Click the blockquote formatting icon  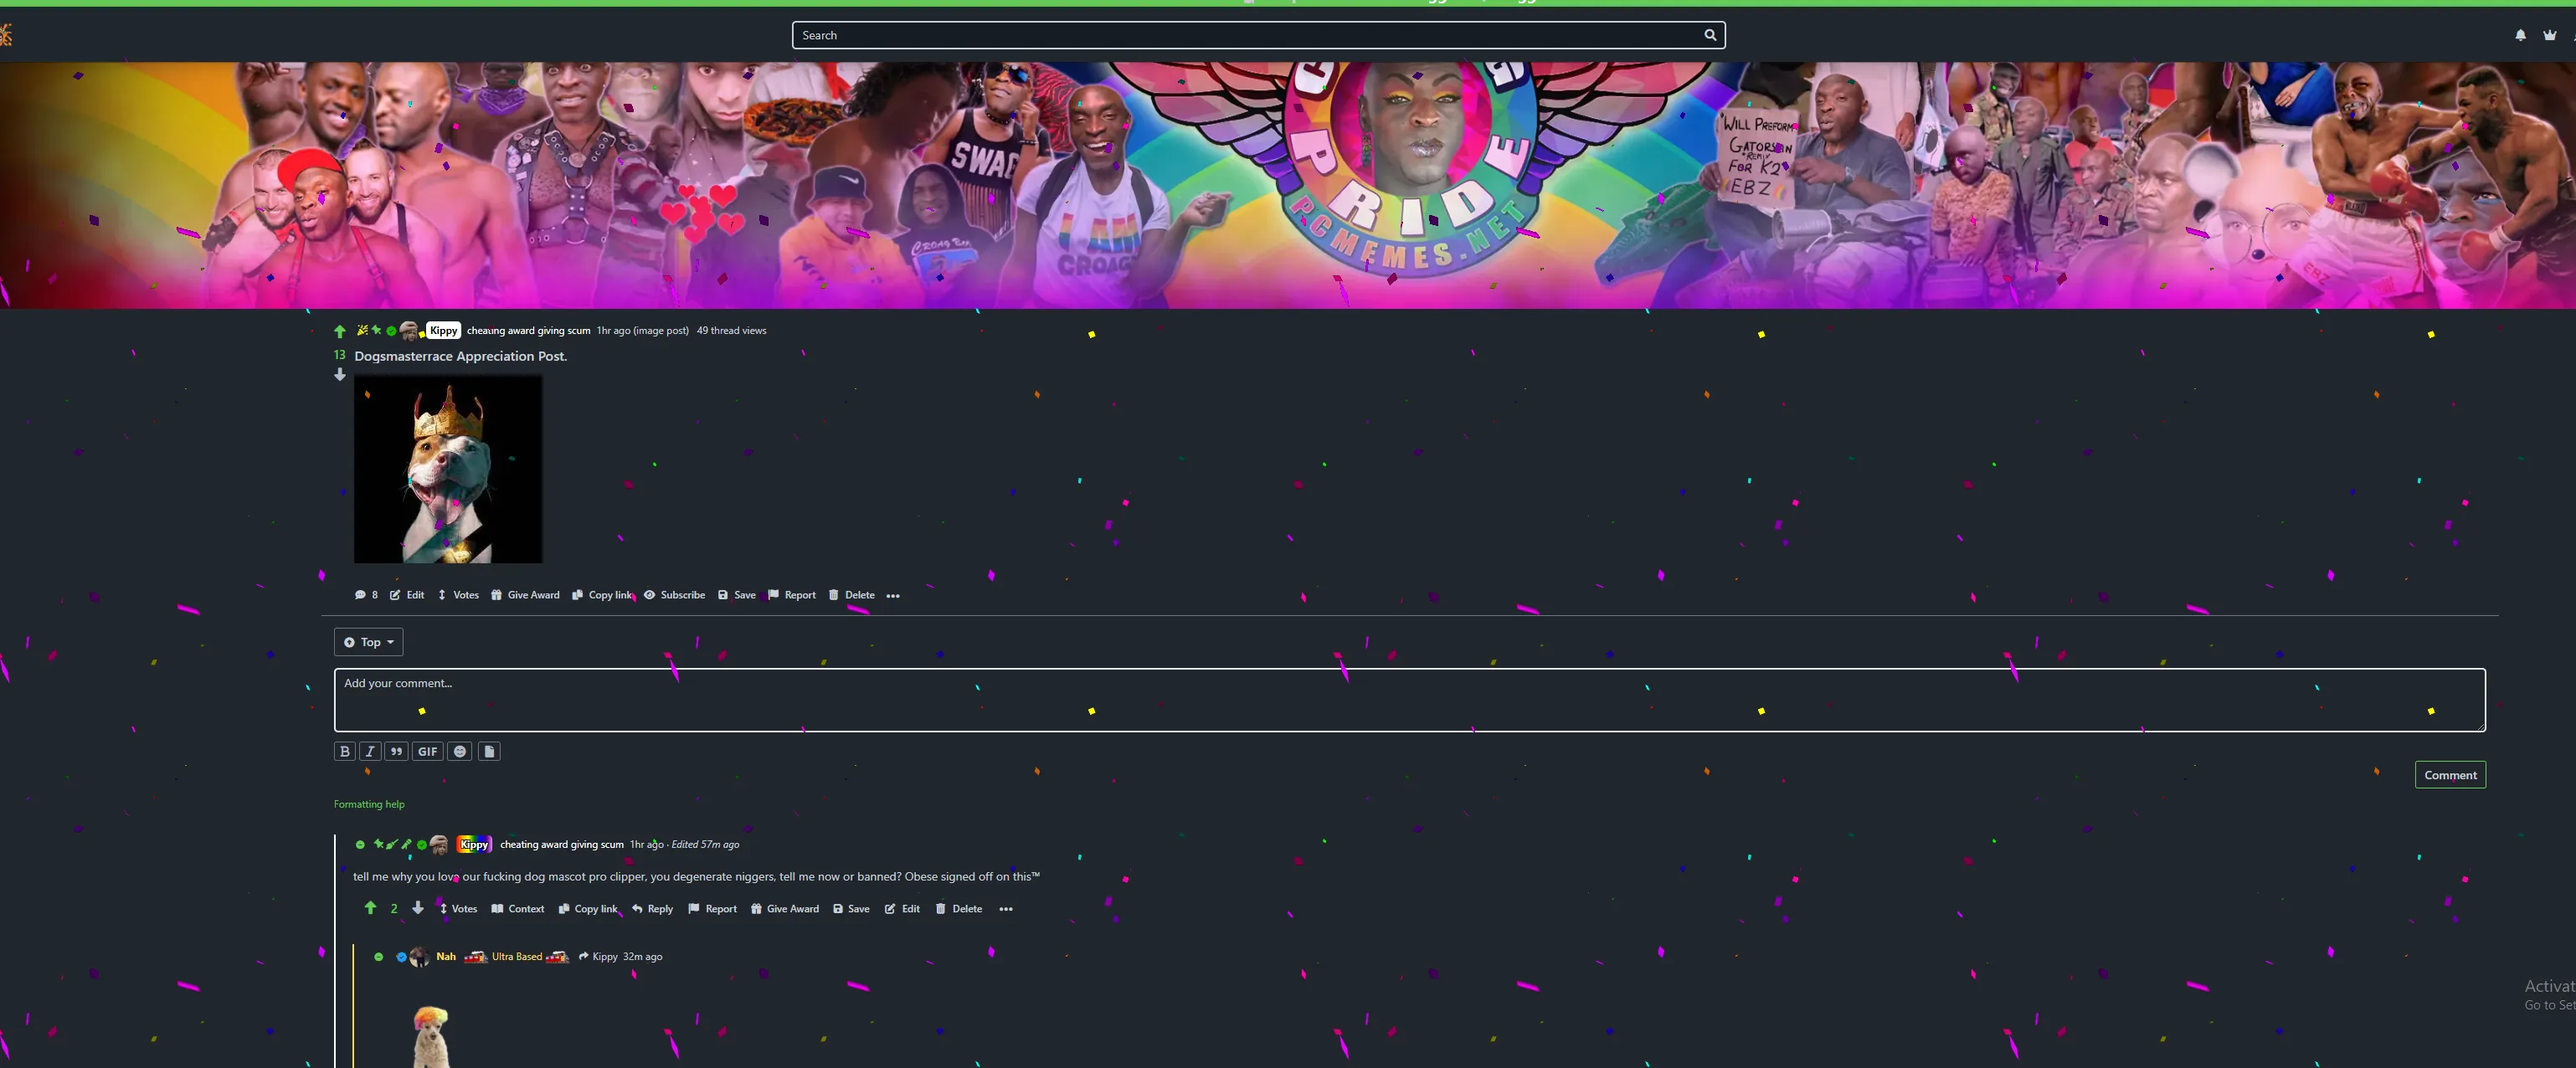pos(396,751)
